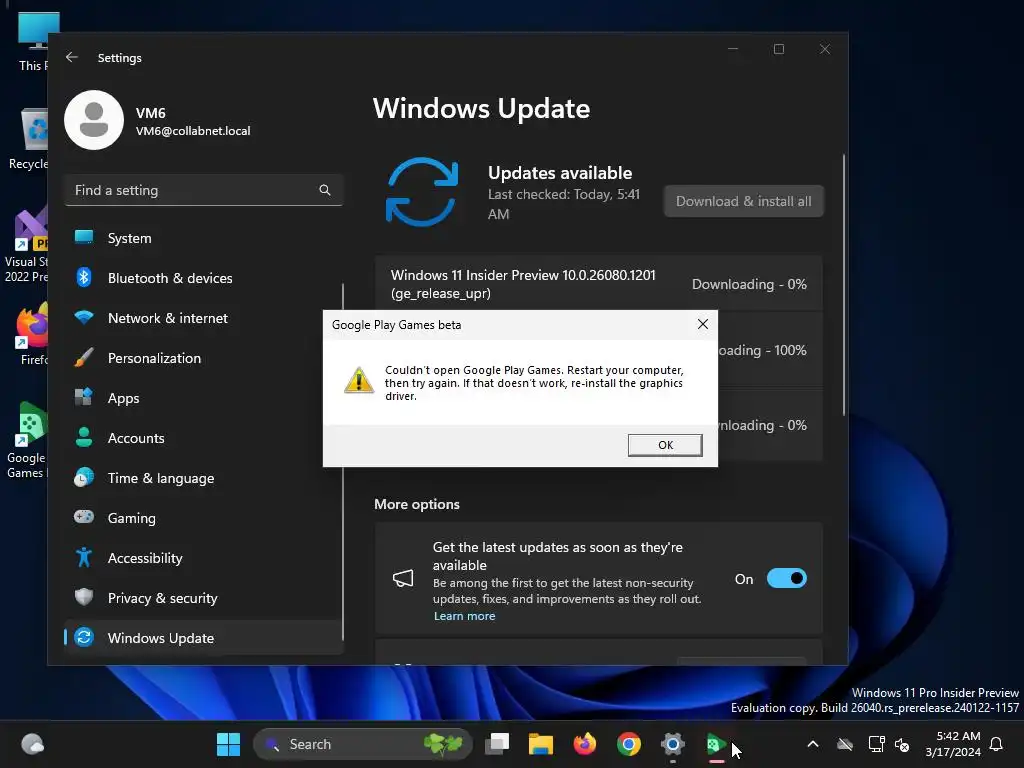This screenshot has width=1024, height=768.
Task: Click the Windows Update sync arrows icon
Action: pyautogui.click(x=422, y=192)
